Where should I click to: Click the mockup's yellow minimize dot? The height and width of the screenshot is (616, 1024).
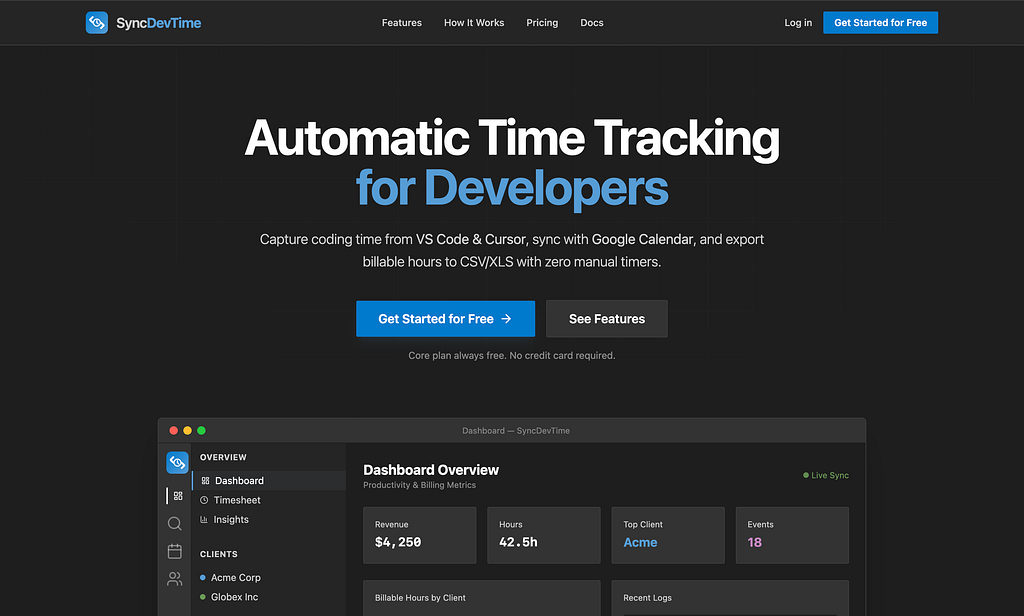pyautogui.click(x=187, y=430)
